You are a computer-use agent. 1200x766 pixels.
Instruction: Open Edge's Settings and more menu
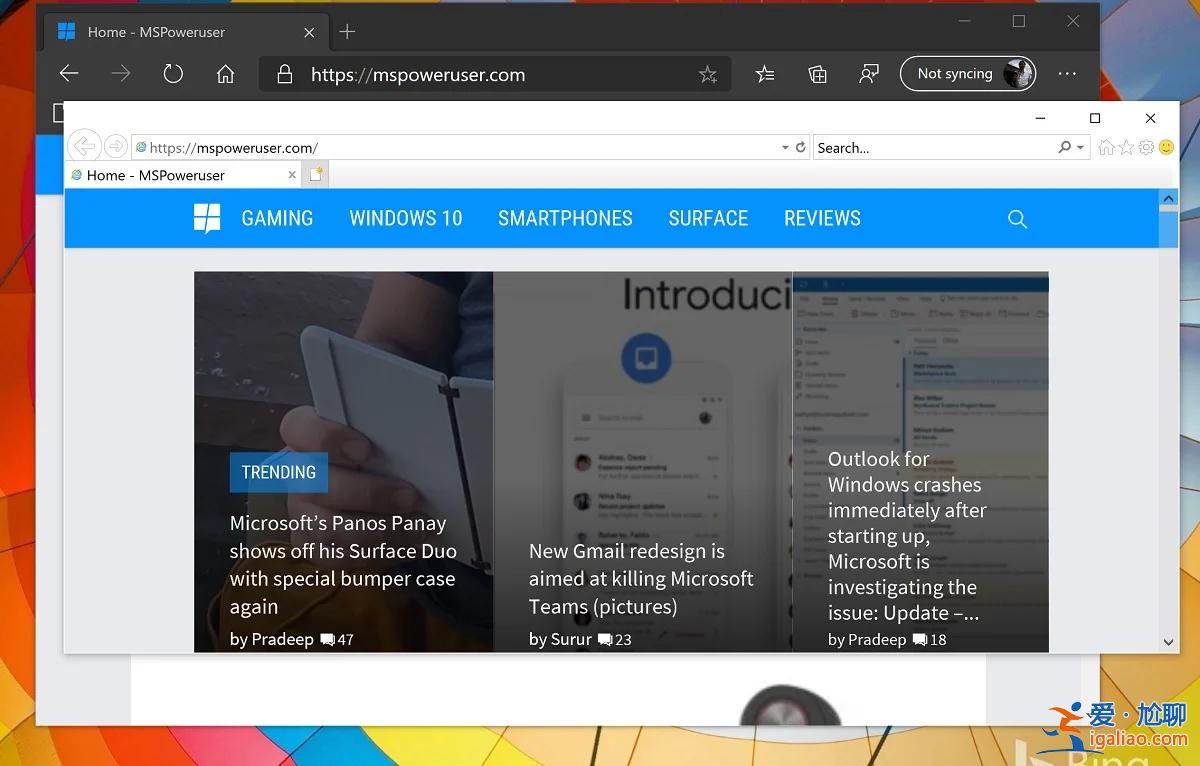coord(1067,74)
